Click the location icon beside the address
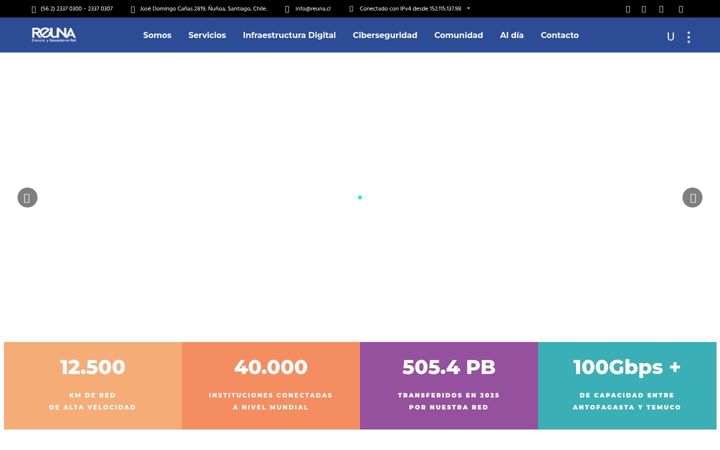 tap(133, 9)
